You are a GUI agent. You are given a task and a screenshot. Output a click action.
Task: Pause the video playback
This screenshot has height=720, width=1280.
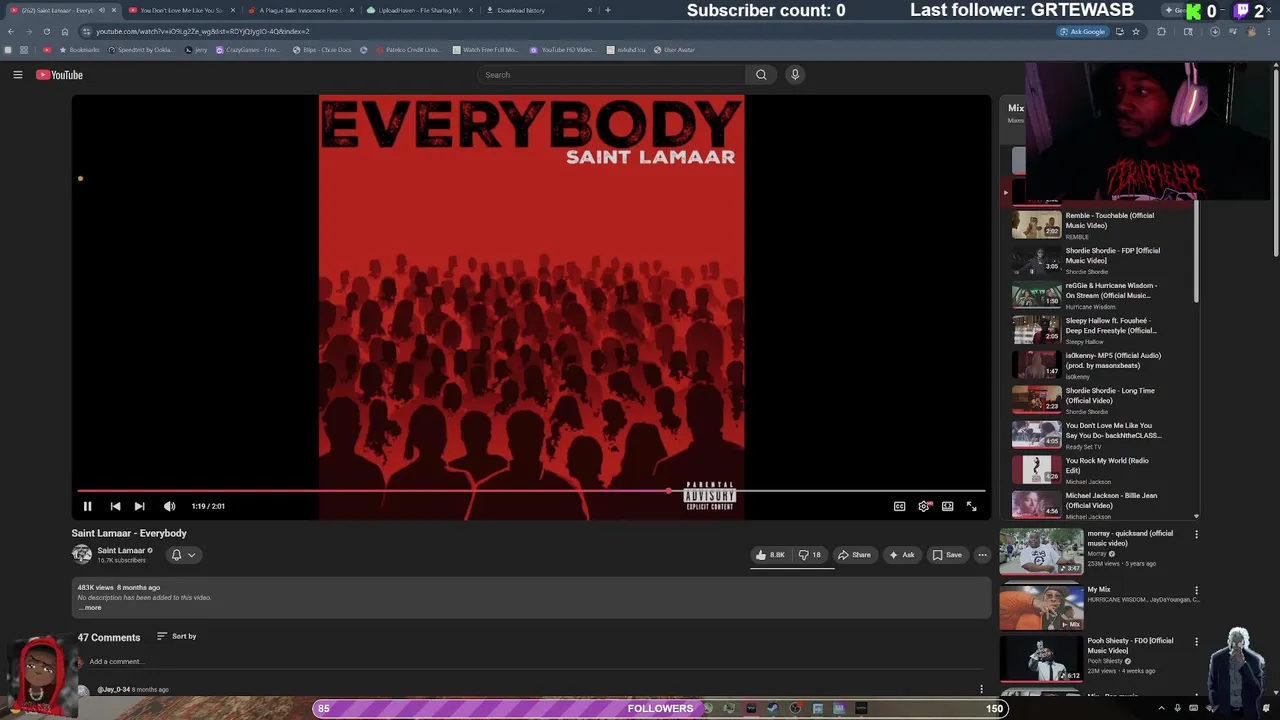click(x=87, y=506)
